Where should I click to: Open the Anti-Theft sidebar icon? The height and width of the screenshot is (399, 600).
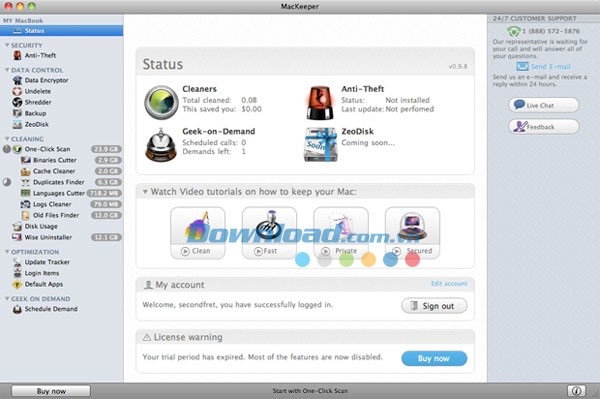(x=17, y=55)
